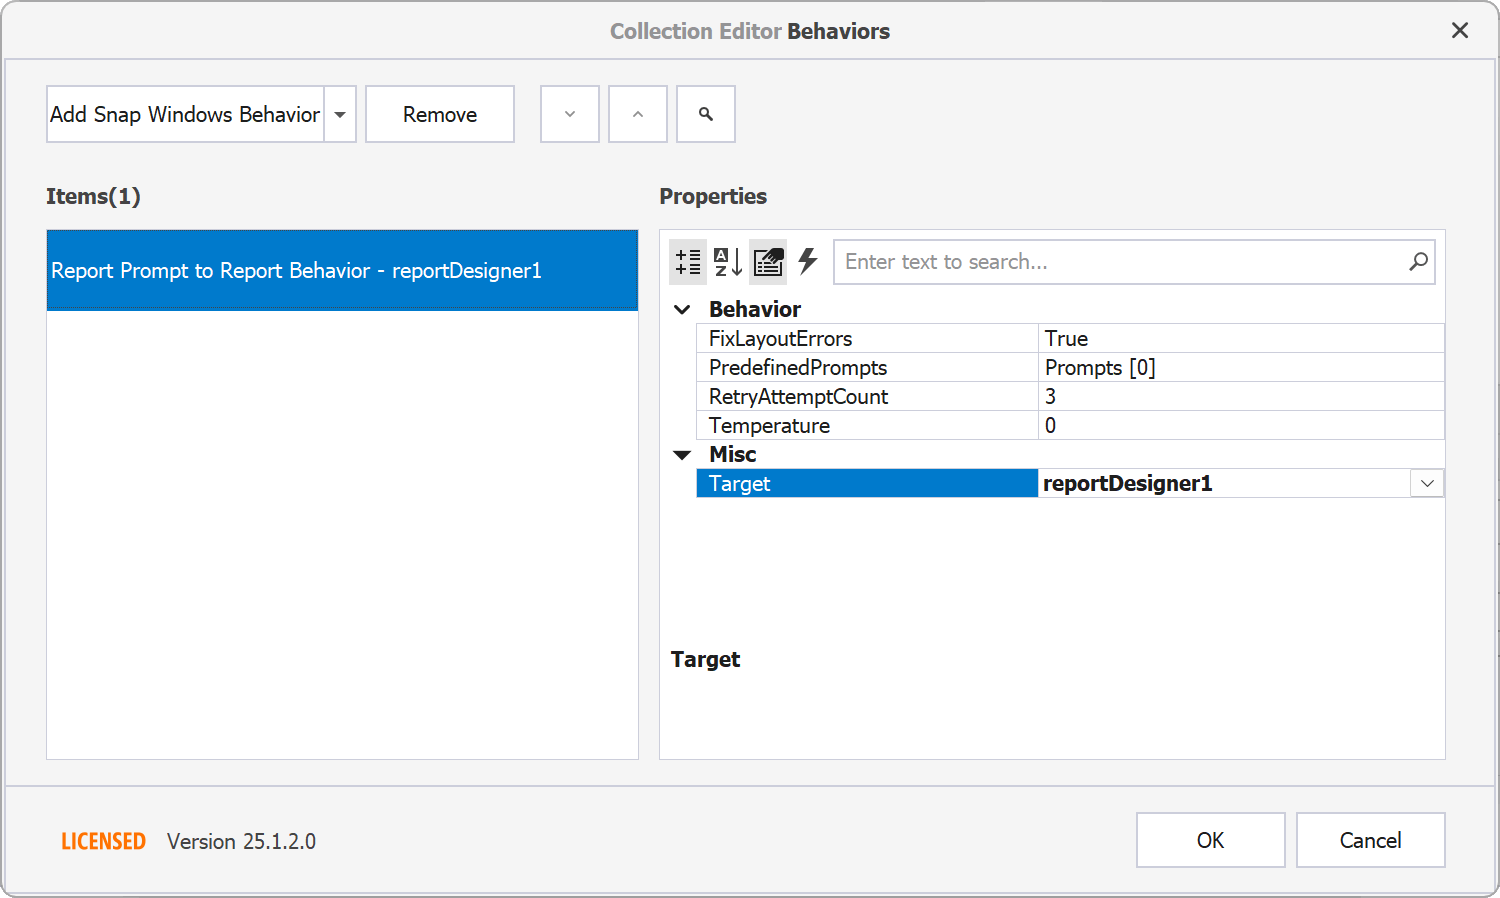Screen dimensions: 1500x898
Task: Move selected behavior down with arrow button
Action: [569, 114]
